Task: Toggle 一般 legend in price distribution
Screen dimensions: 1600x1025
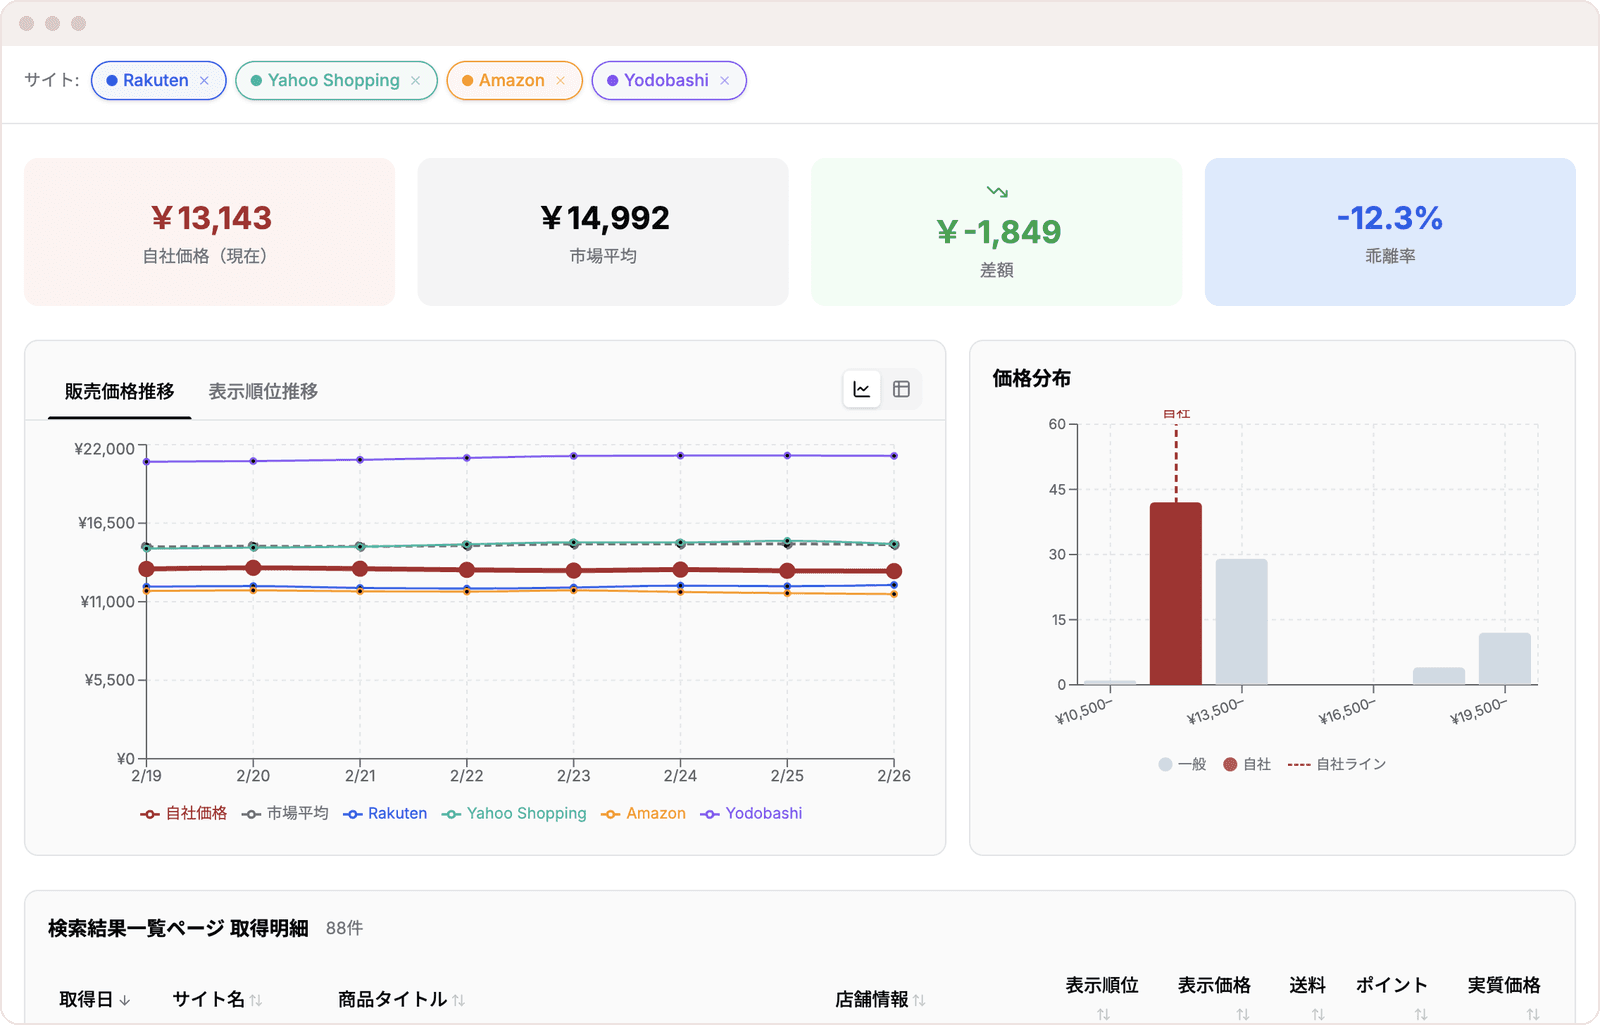Action: pos(1182,764)
